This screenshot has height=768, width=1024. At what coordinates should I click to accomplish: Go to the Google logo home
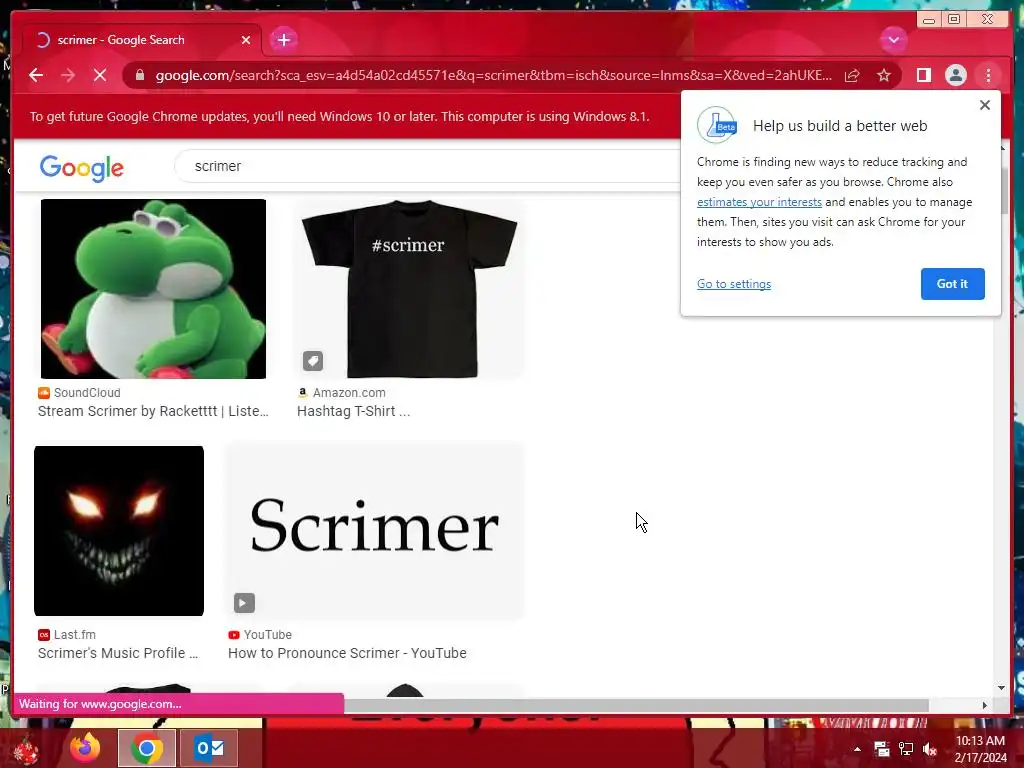pos(82,168)
